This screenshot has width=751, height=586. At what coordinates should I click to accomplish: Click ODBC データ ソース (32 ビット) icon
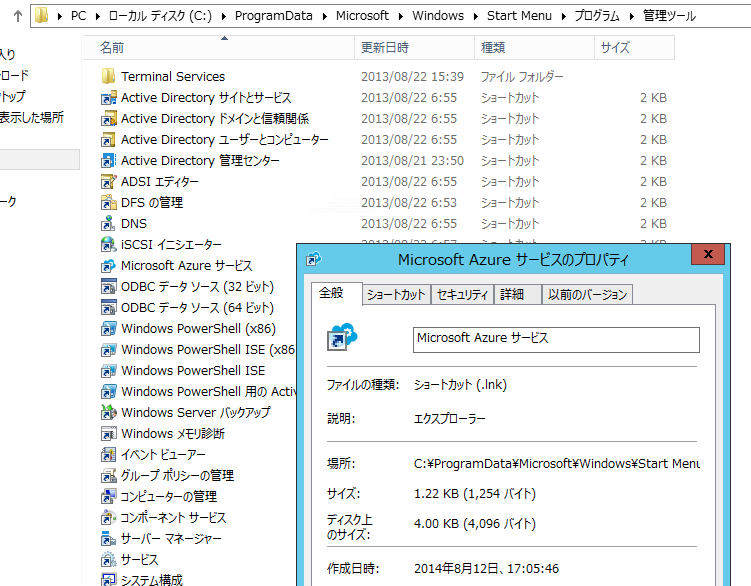108,287
